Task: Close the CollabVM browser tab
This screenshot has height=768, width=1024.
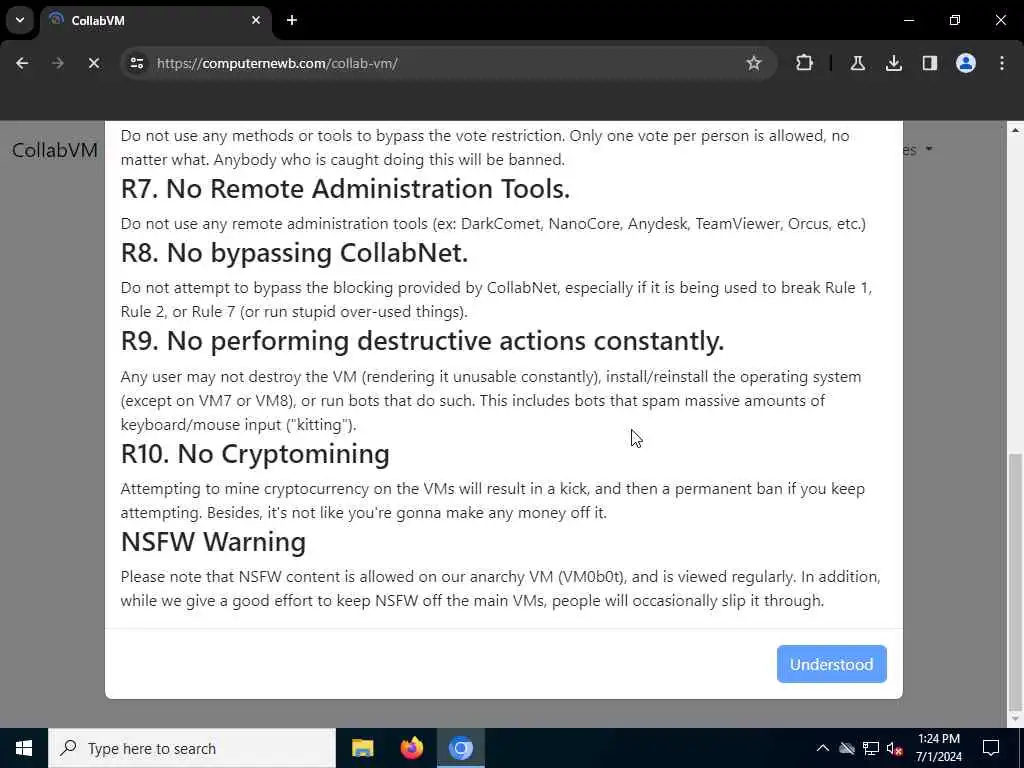Action: click(x=256, y=20)
